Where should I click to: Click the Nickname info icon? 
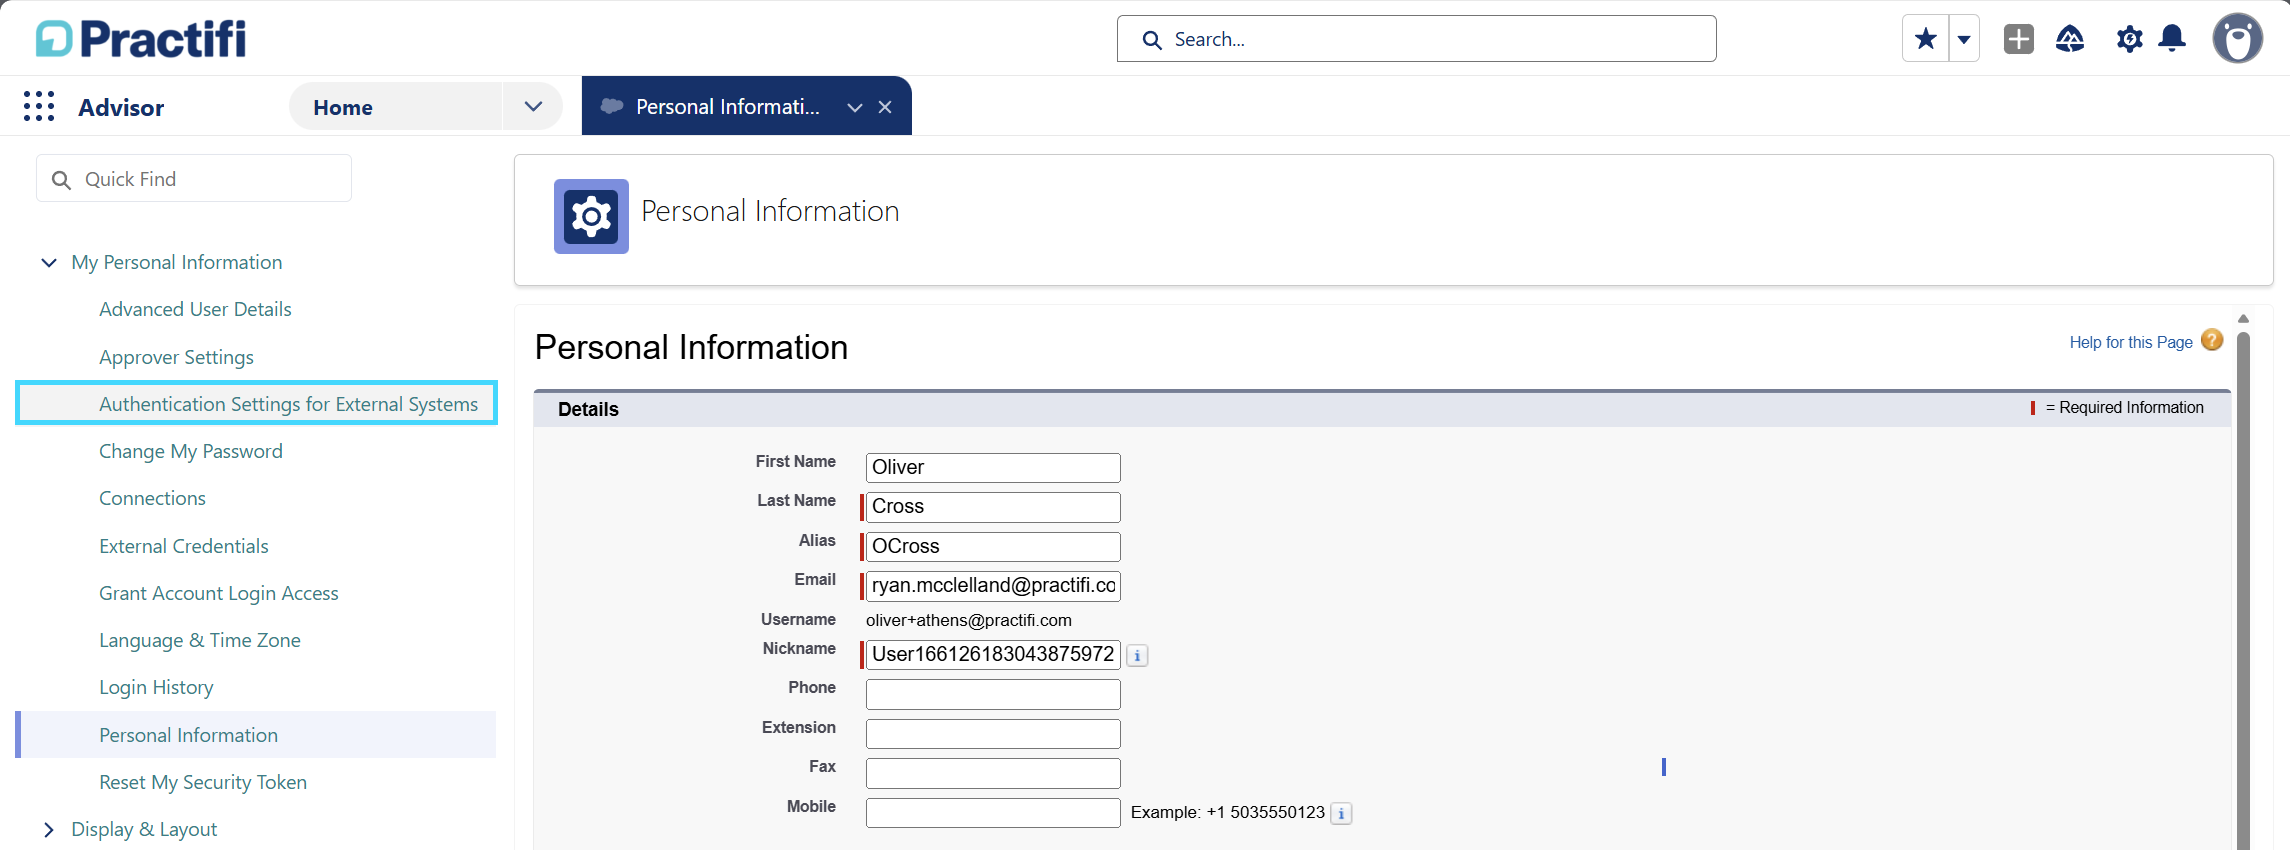(1137, 656)
